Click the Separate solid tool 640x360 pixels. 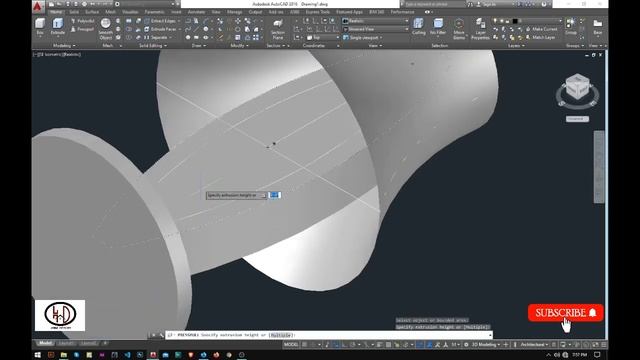(158, 38)
